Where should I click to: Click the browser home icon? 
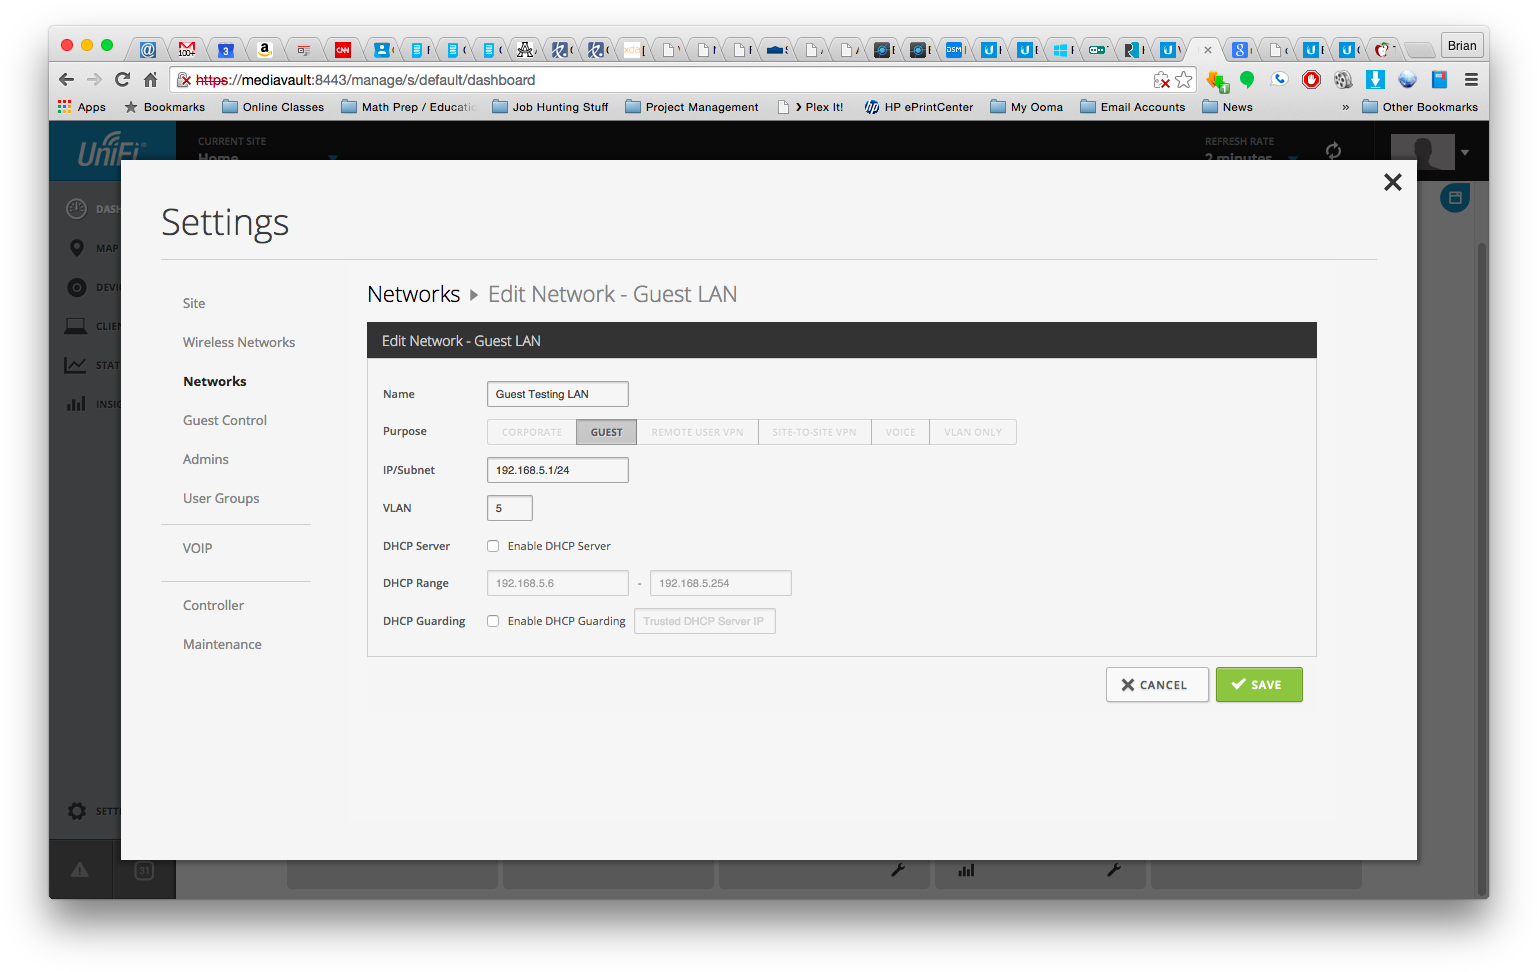point(150,80)
